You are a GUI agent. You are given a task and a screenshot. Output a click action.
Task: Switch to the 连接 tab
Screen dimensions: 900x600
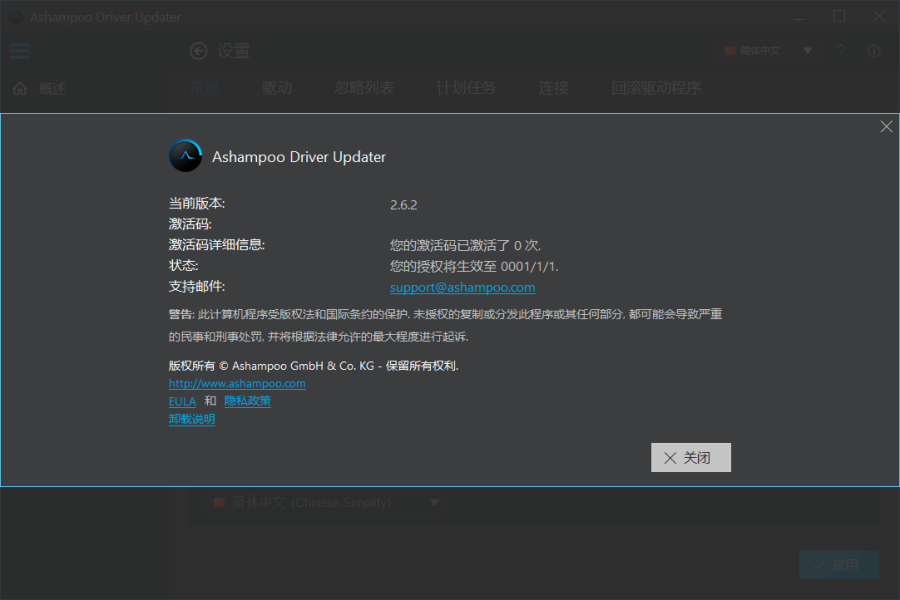pos(554,88)
